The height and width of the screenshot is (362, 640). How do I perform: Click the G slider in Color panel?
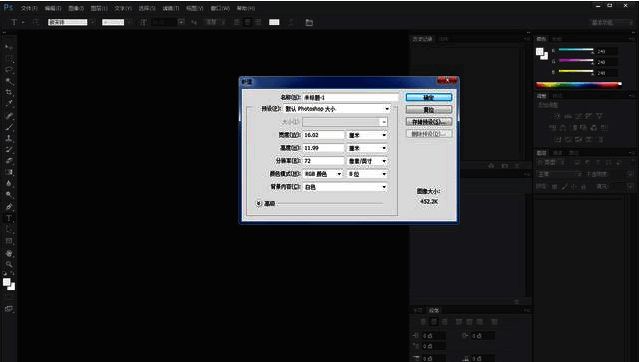pyautogui.click(x=576, y=61)
